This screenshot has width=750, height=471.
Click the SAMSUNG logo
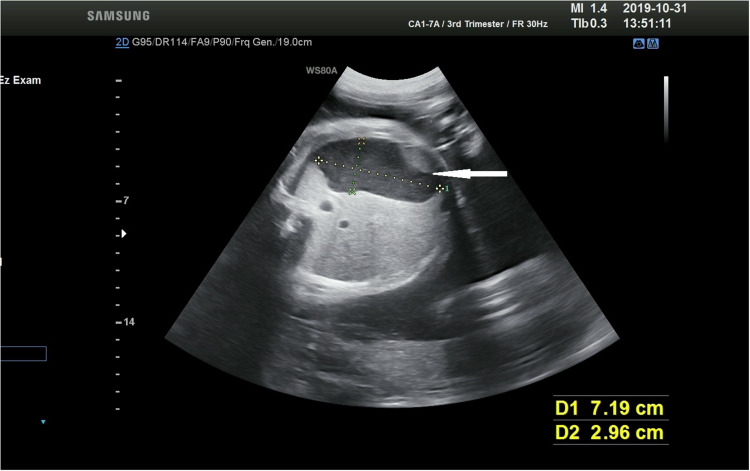click(118, 16)
